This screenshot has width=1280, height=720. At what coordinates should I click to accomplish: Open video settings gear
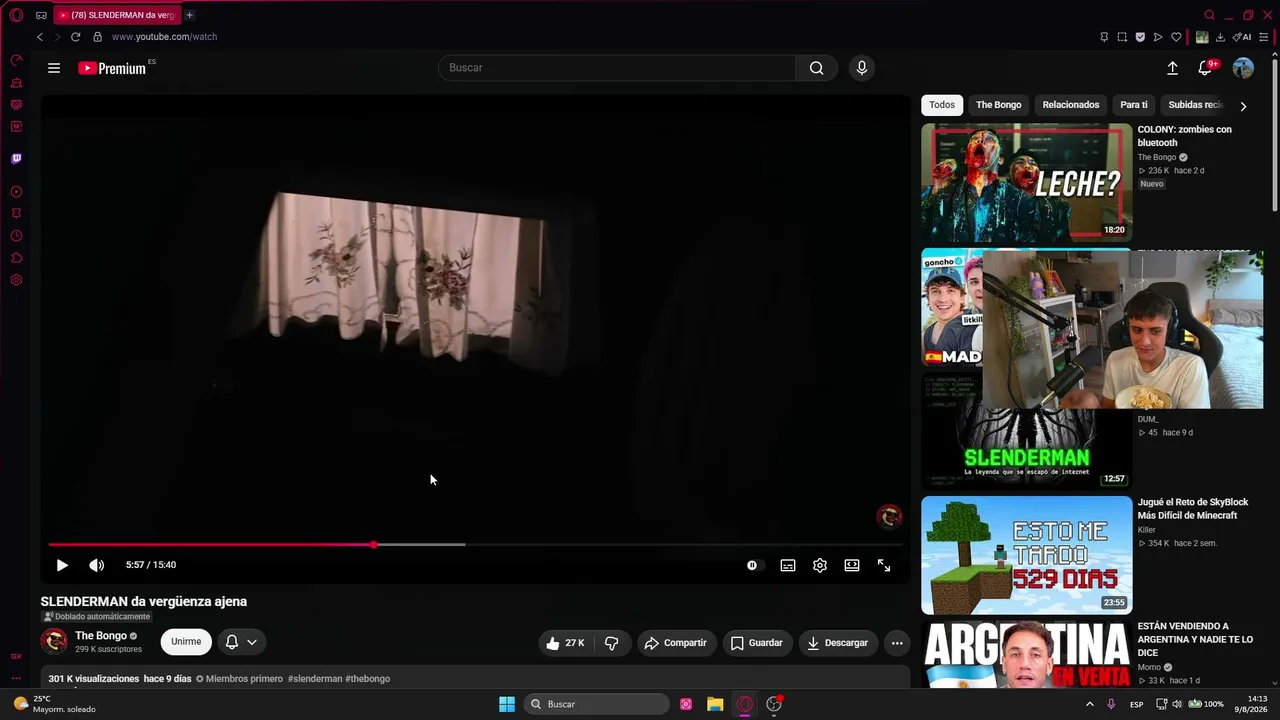click(x=820, y=565)
